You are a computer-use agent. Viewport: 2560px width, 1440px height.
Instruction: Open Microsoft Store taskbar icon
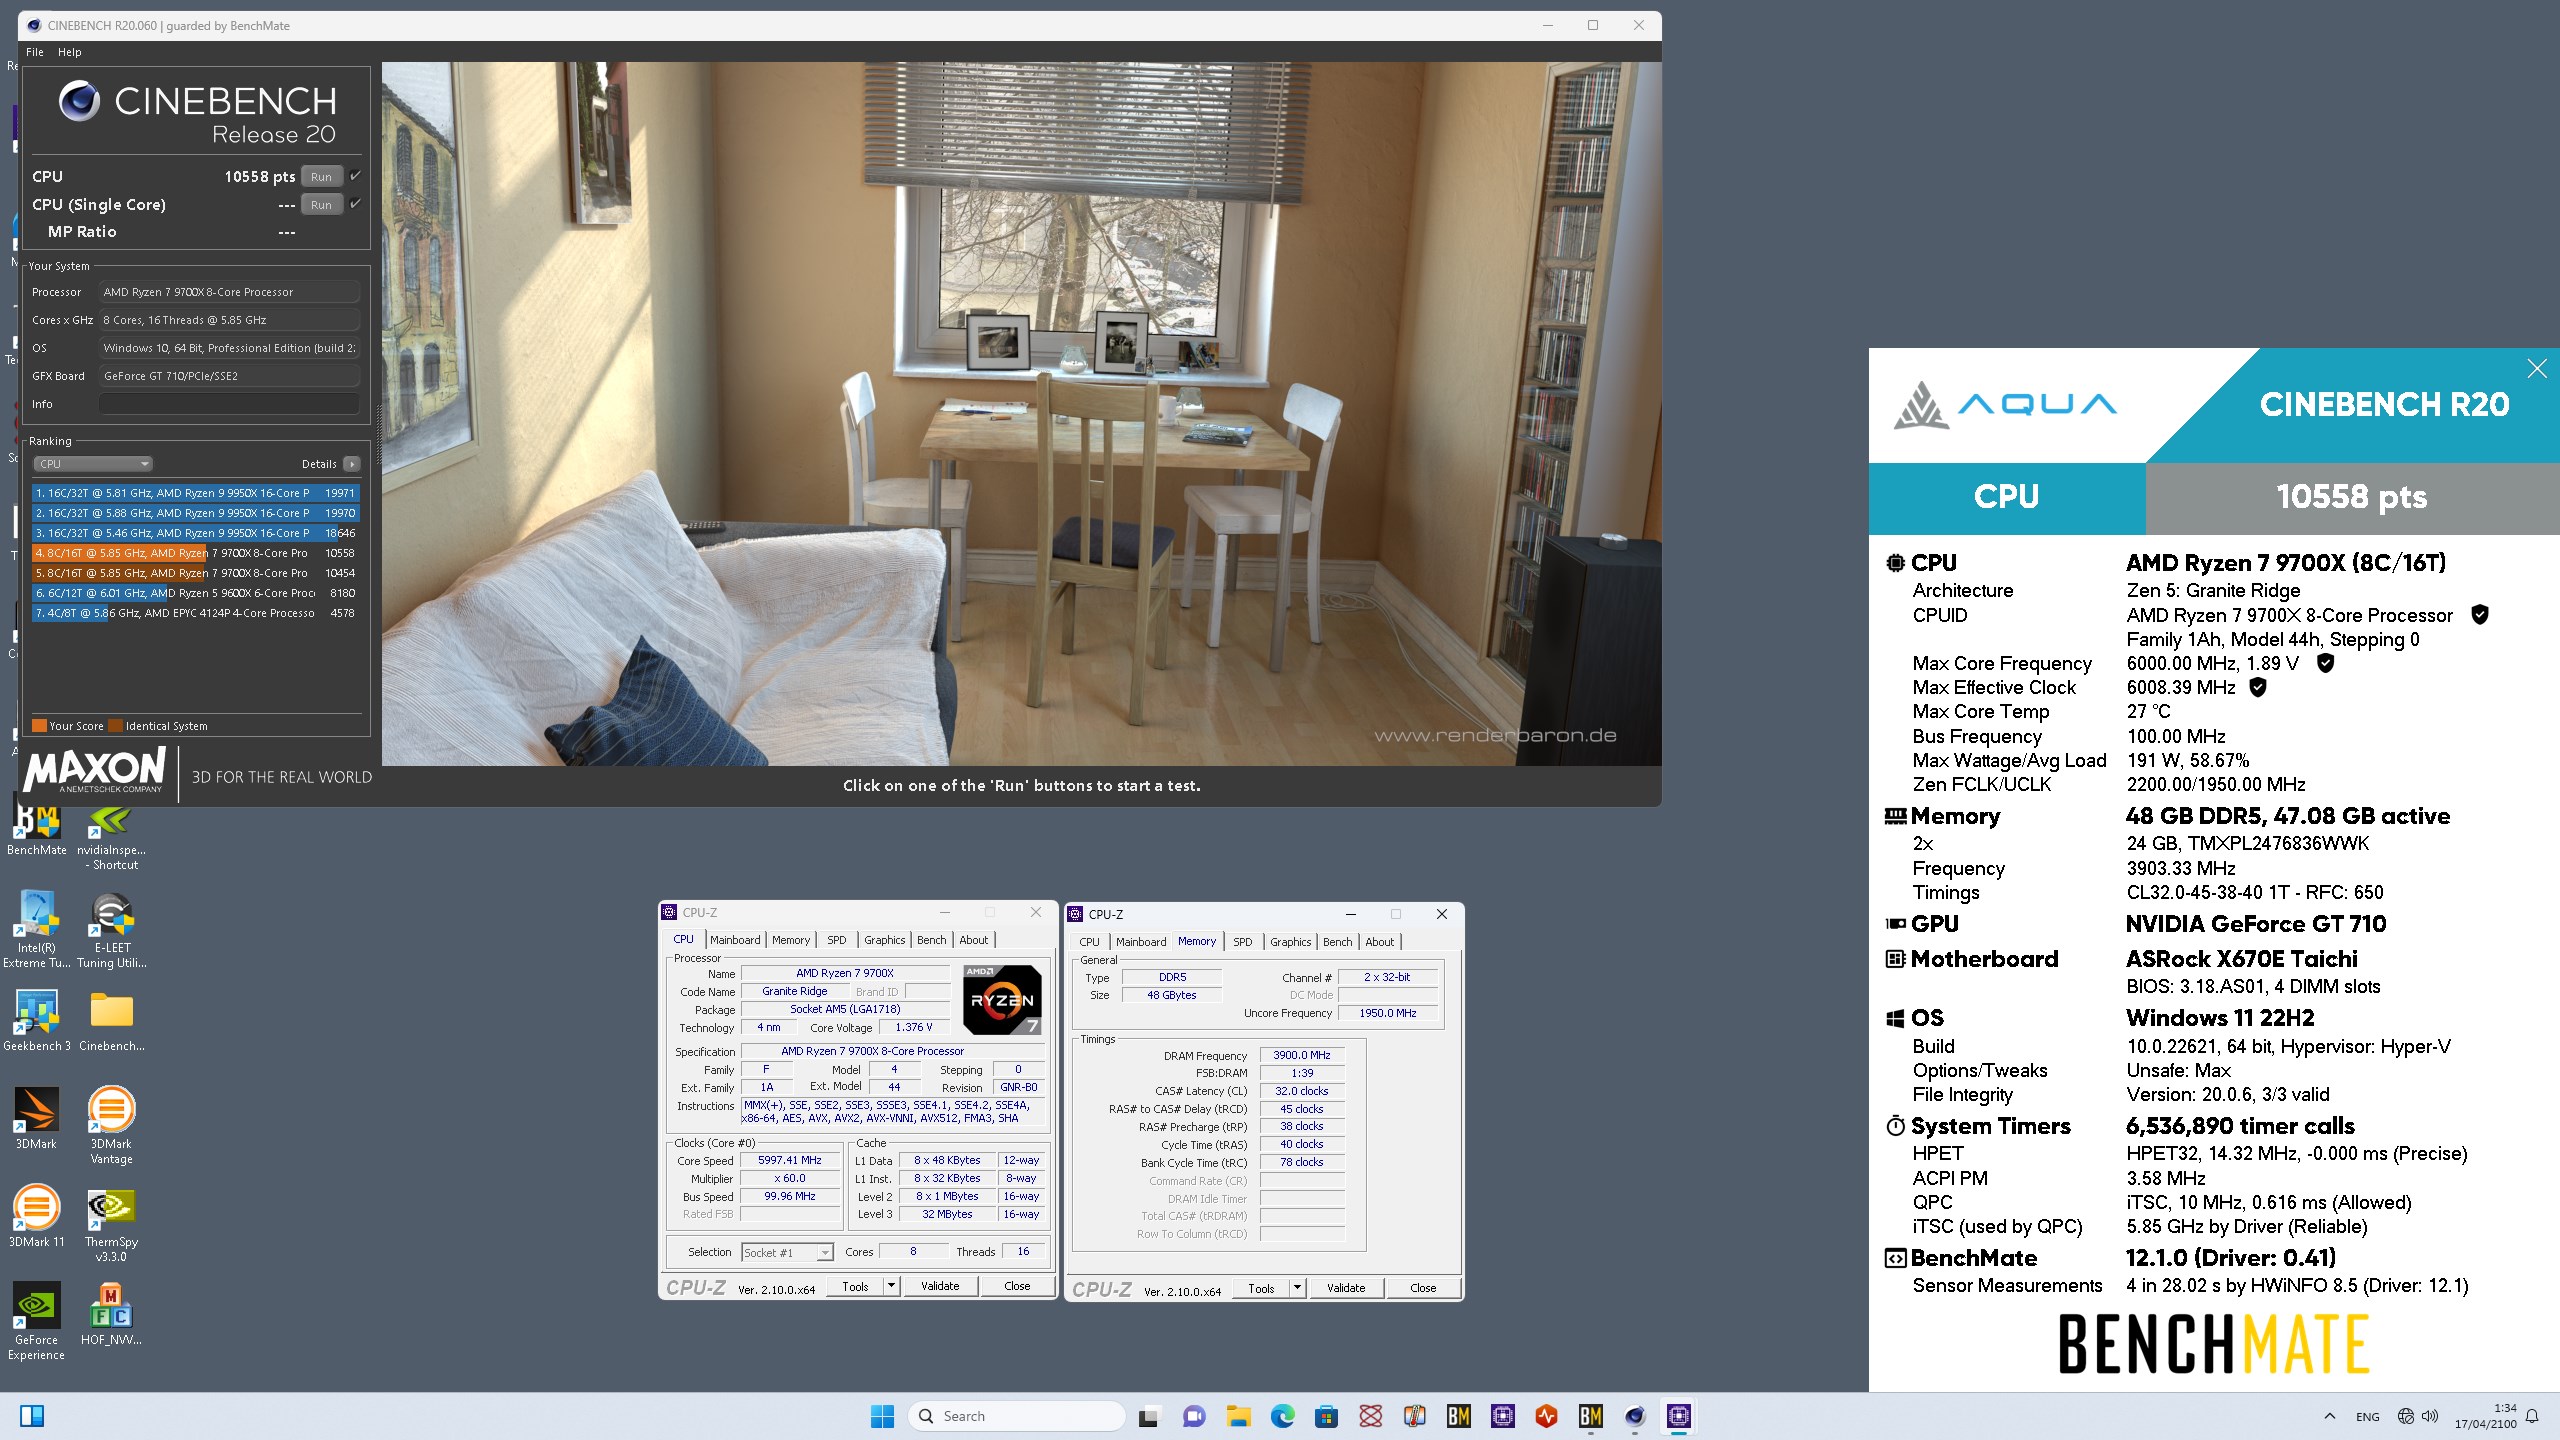coord(1326,1416)
